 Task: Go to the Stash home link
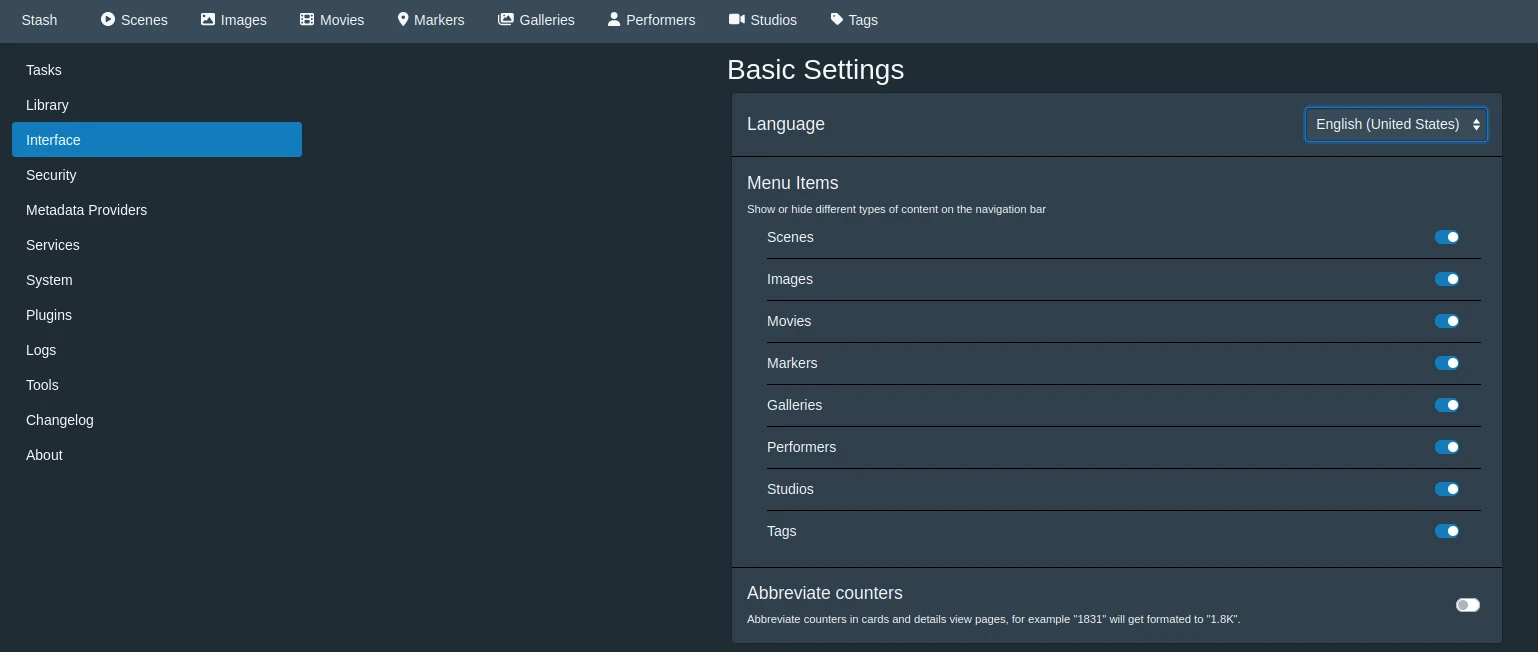39,20
